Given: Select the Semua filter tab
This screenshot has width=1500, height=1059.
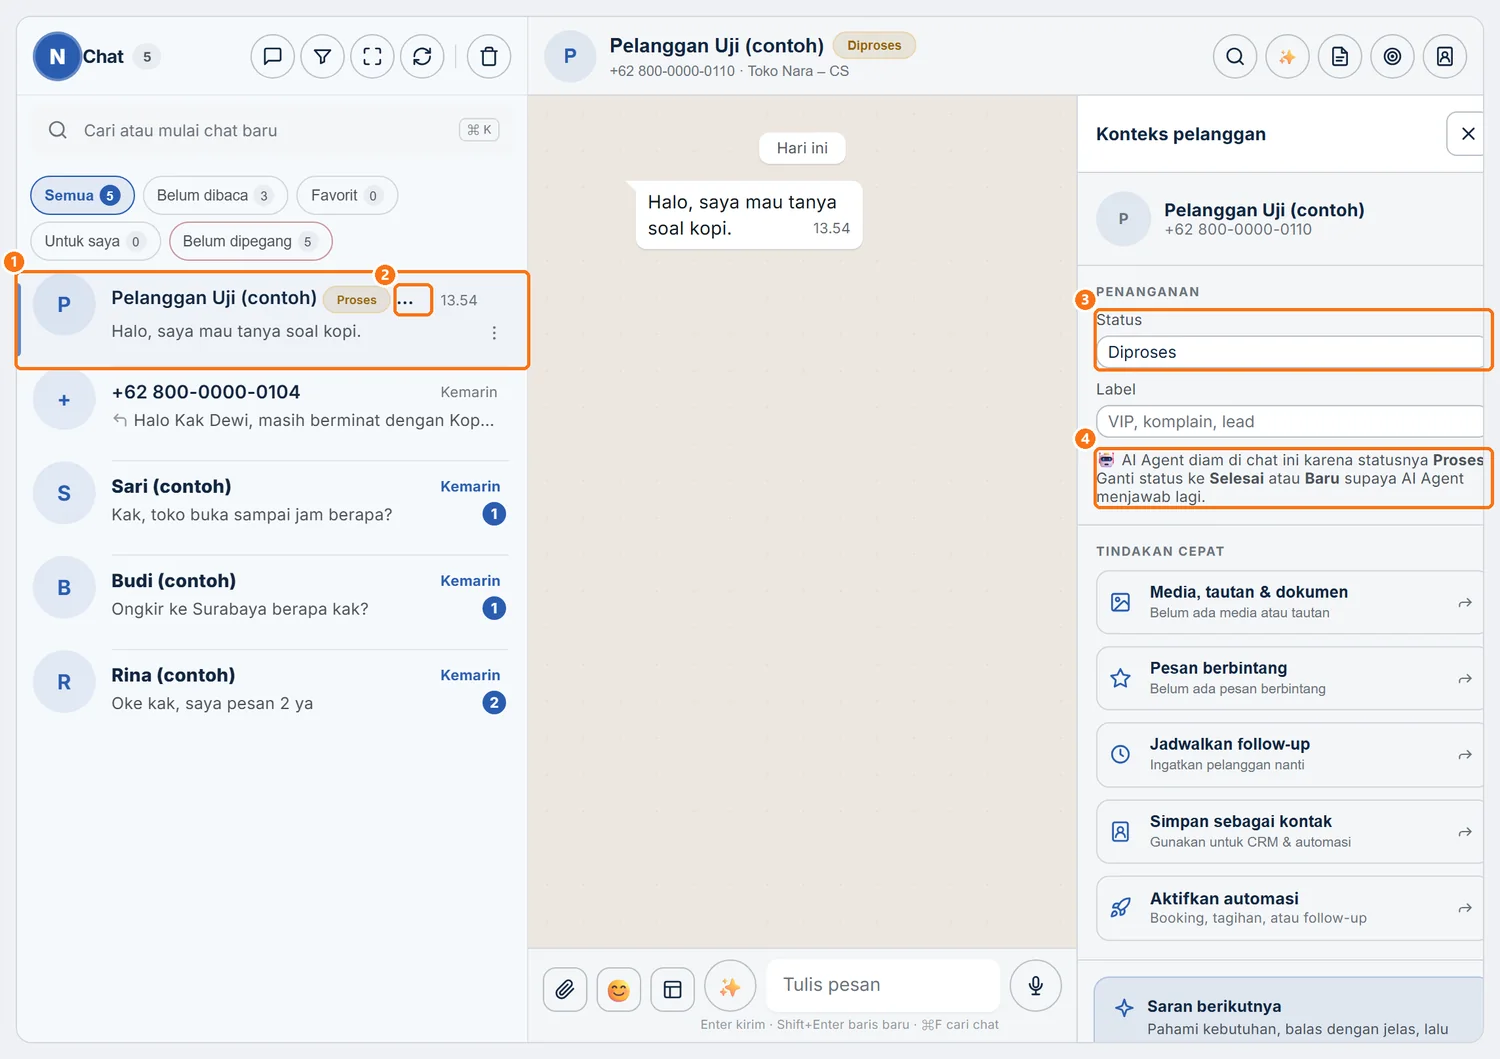Looking at the screenshot, I should pos(82,195).
